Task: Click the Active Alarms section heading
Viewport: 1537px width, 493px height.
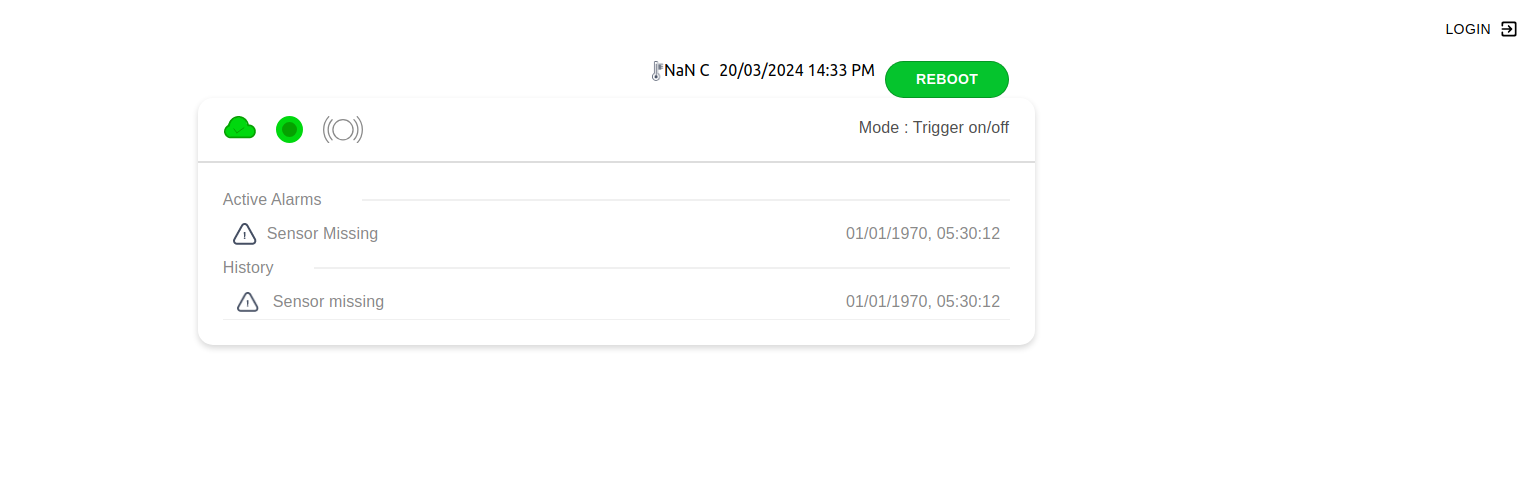Action: 272,200
